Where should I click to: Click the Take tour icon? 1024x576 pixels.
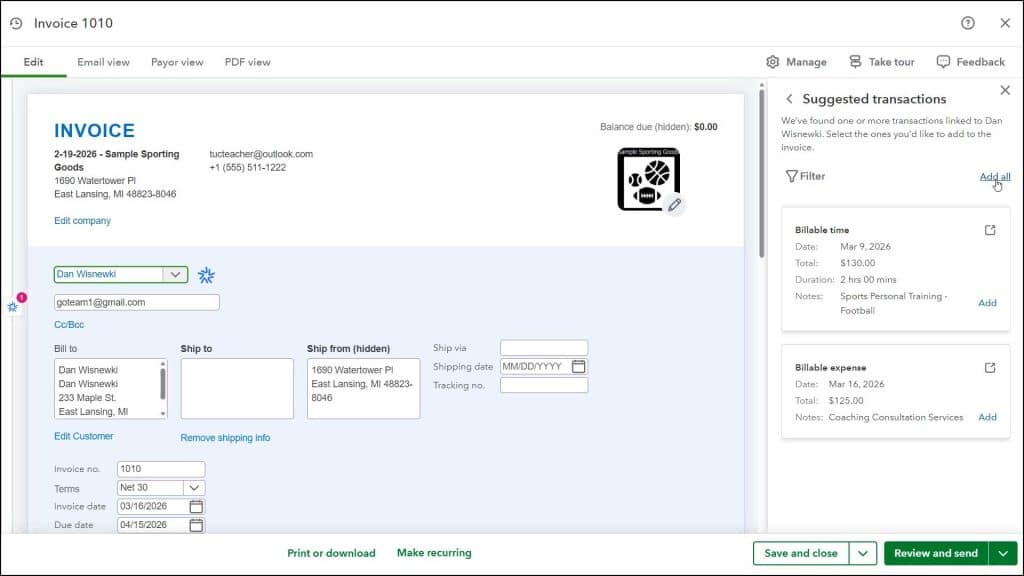tap(856, 61)
